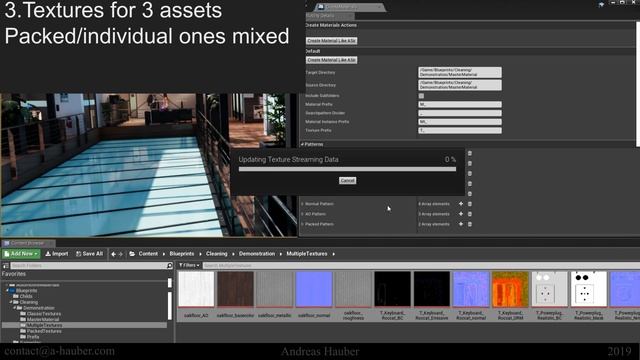Collapse the Demonstration folder arrow

[x=15, y=308]
